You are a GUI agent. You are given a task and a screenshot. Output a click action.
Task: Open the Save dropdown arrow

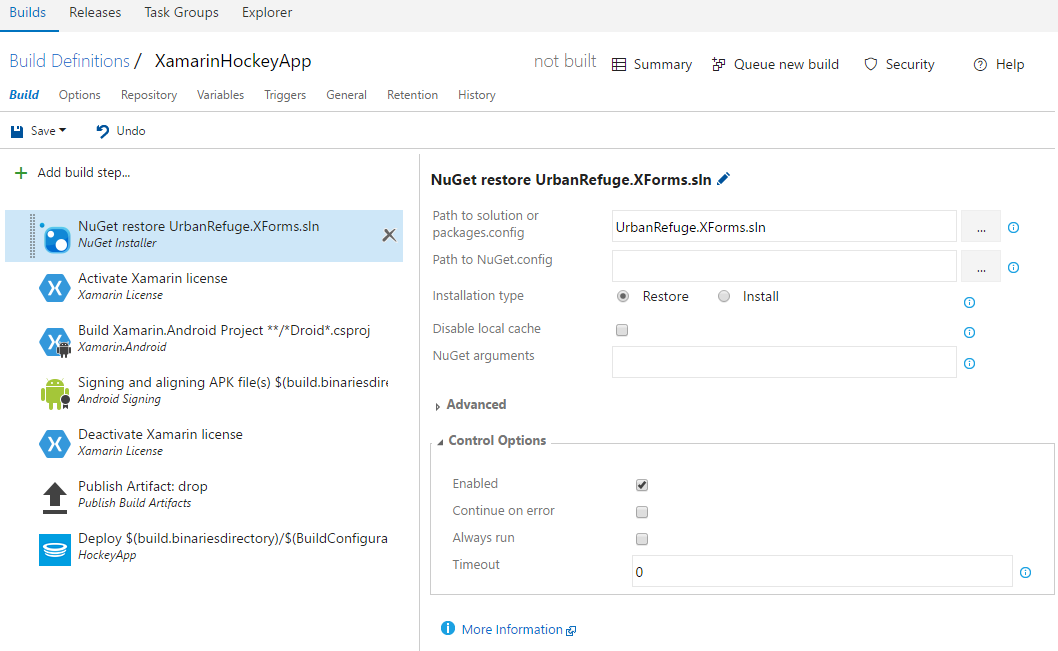click(63, 130)
